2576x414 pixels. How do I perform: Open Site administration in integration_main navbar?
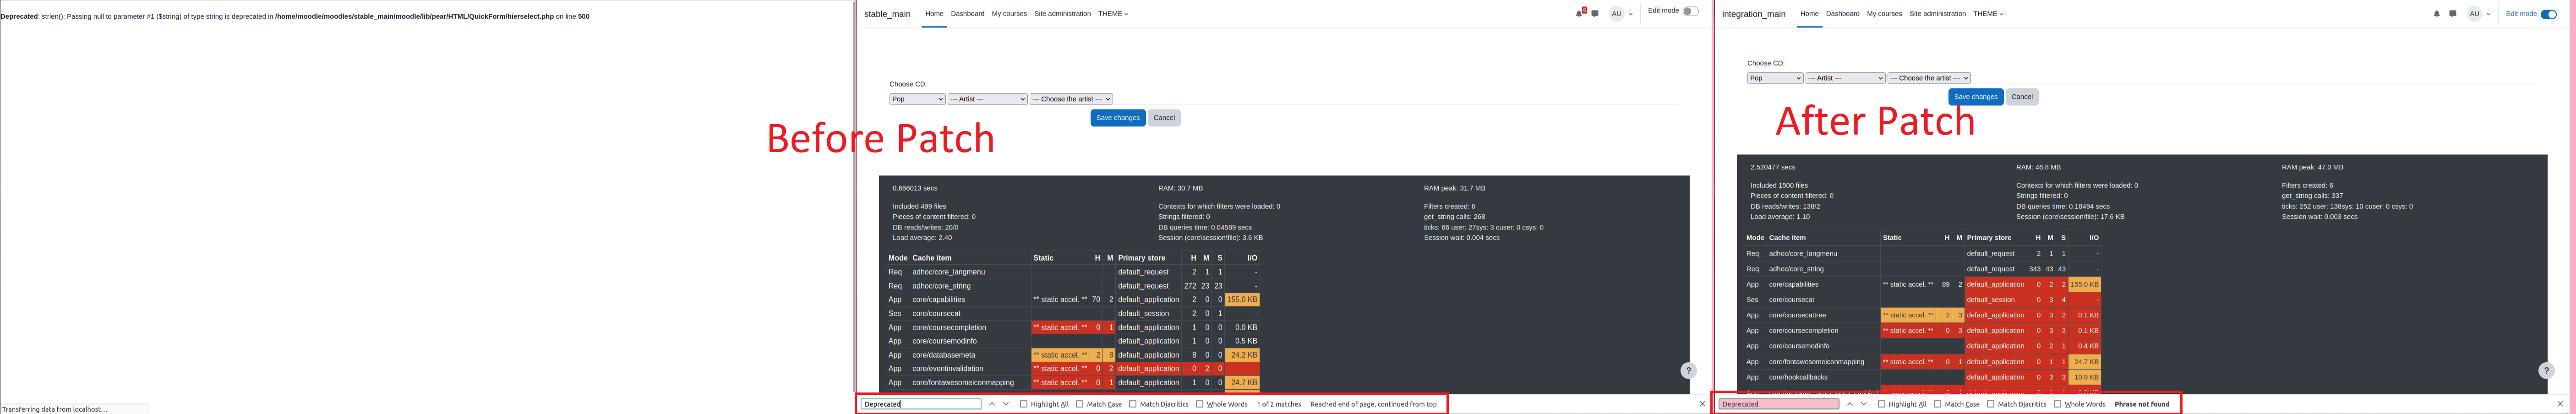1937,14
